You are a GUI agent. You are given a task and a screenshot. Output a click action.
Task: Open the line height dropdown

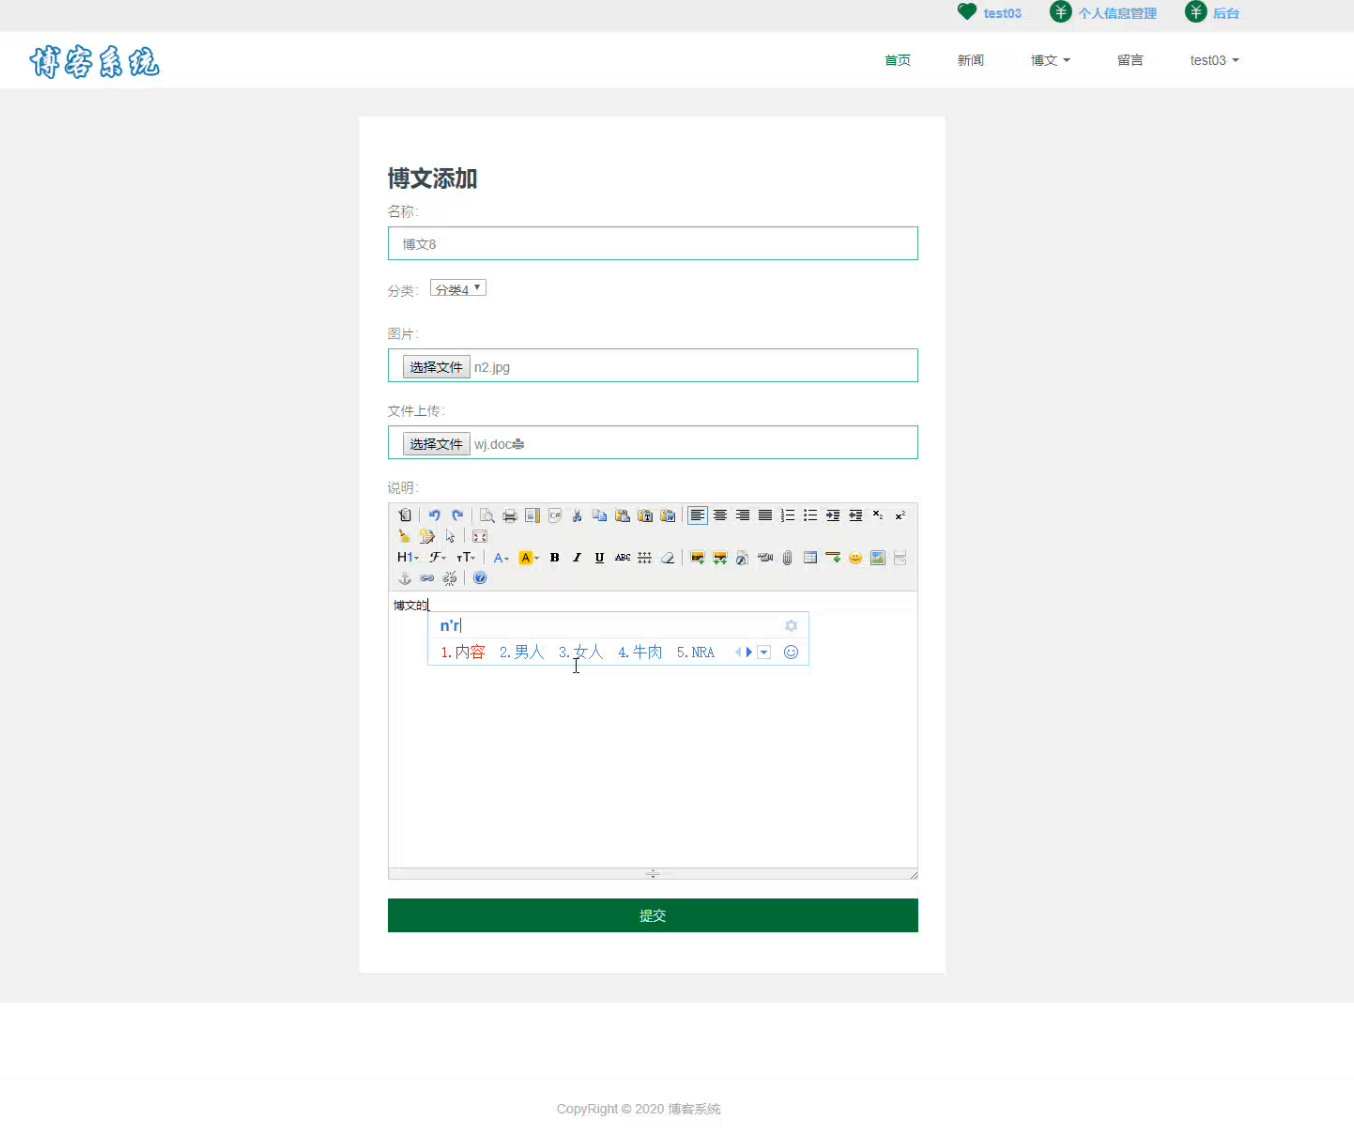pos(645,557)
